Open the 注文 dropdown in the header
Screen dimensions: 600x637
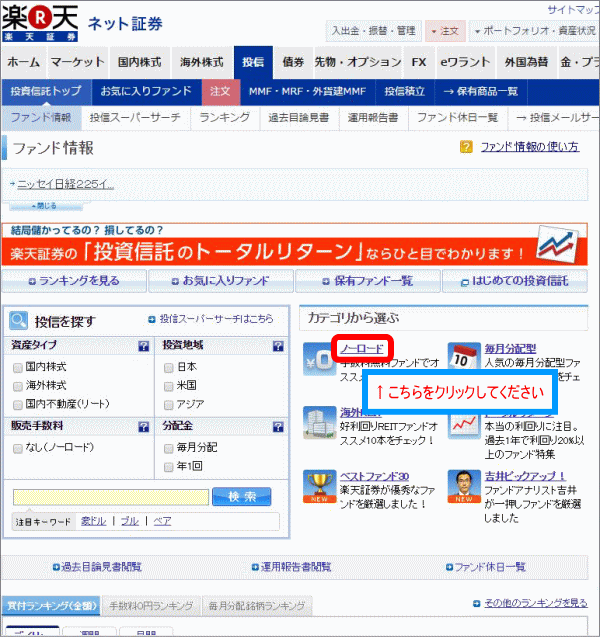pyautogui.click(x=445, y=31)
